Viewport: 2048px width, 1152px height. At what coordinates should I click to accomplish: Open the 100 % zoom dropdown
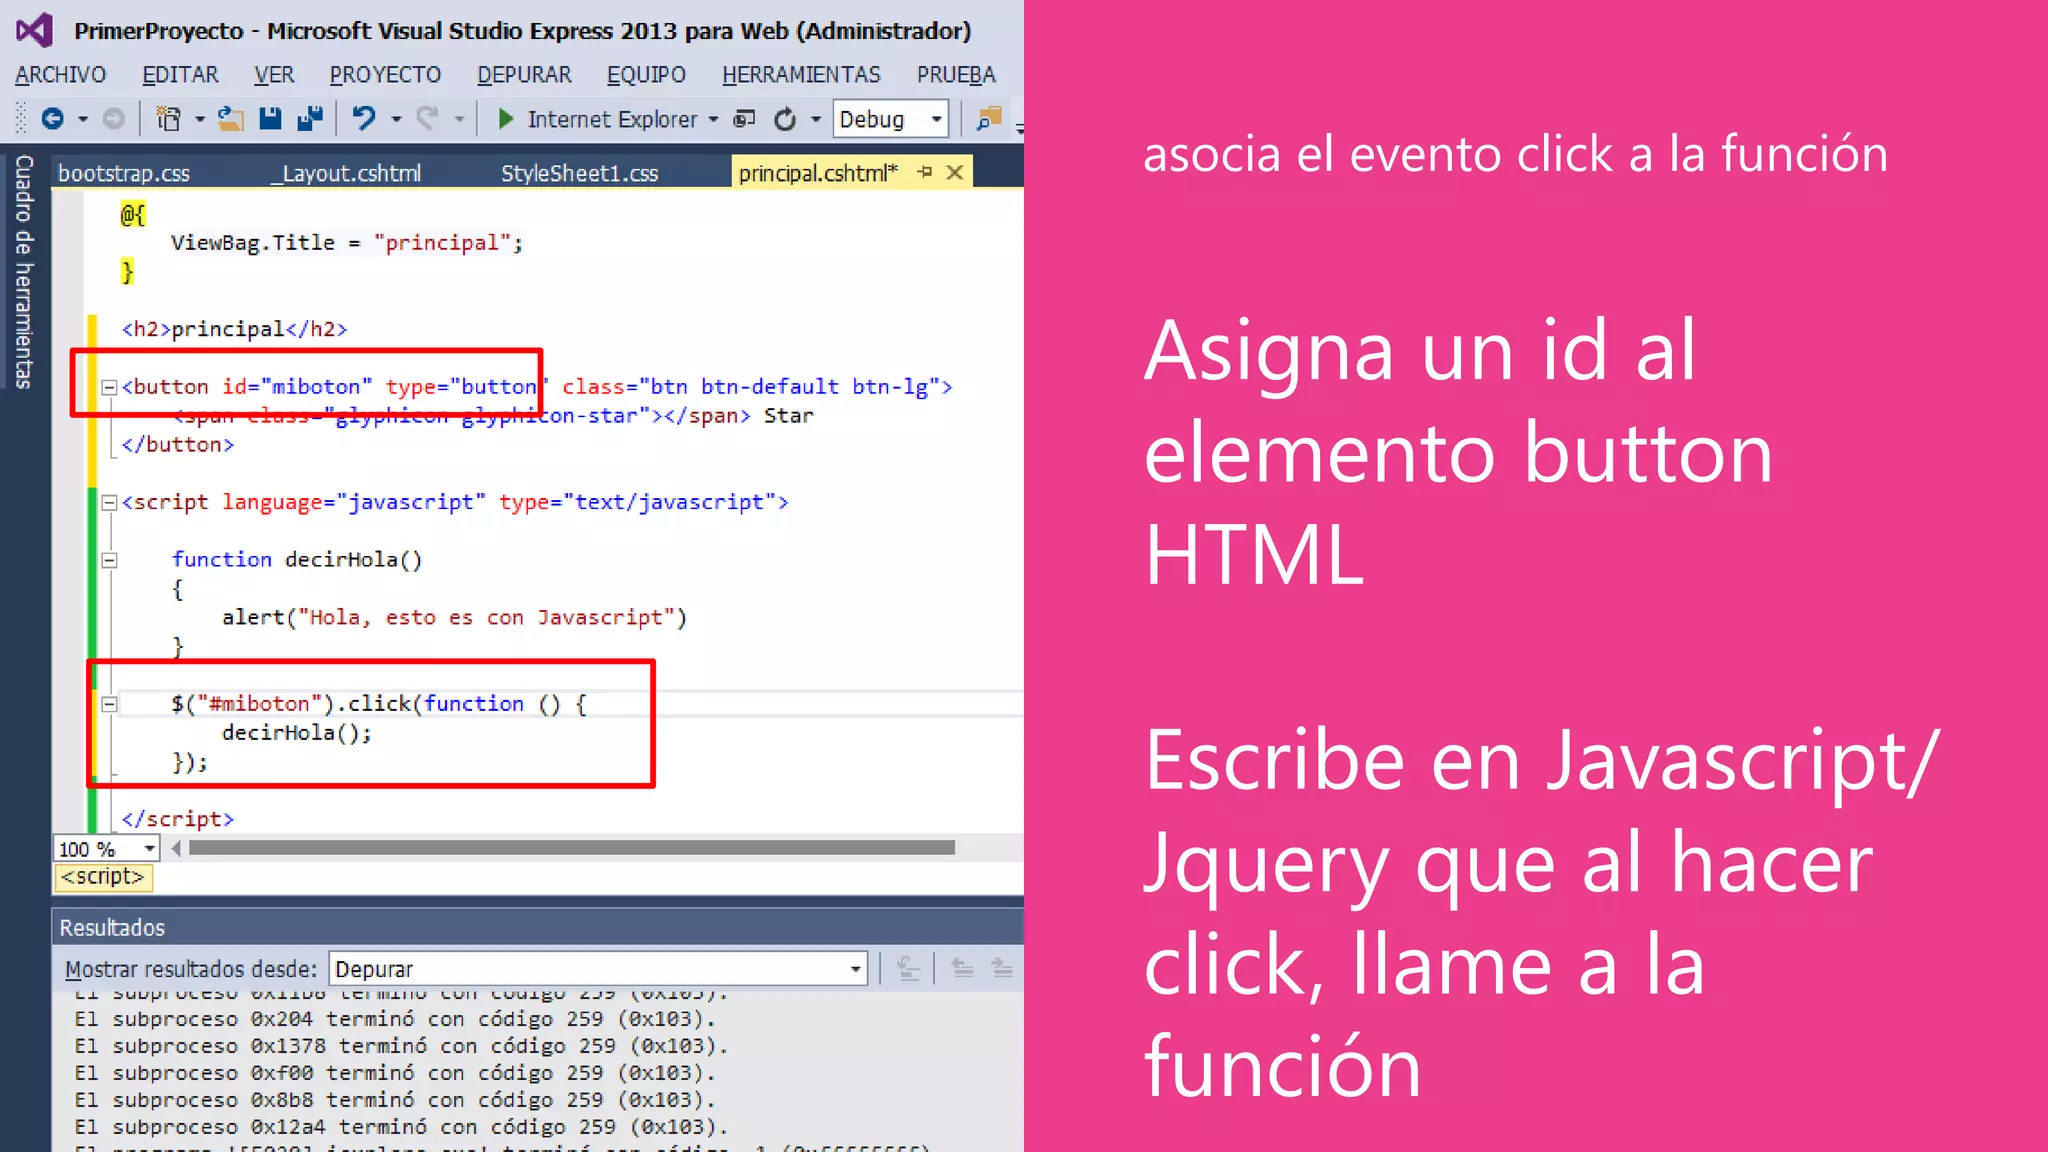(x=149, y=848)
